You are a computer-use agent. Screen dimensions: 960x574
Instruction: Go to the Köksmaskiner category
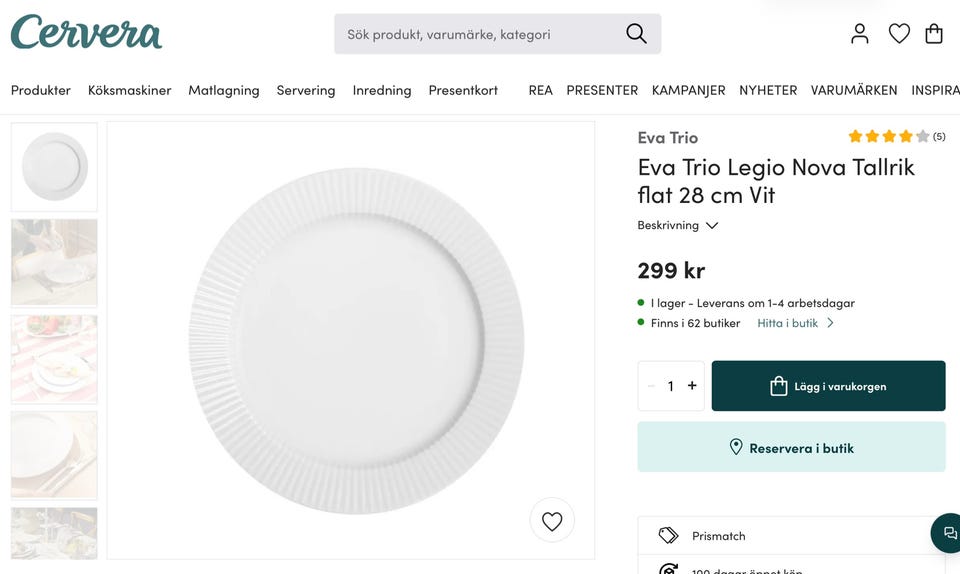[x=130, y=90]
